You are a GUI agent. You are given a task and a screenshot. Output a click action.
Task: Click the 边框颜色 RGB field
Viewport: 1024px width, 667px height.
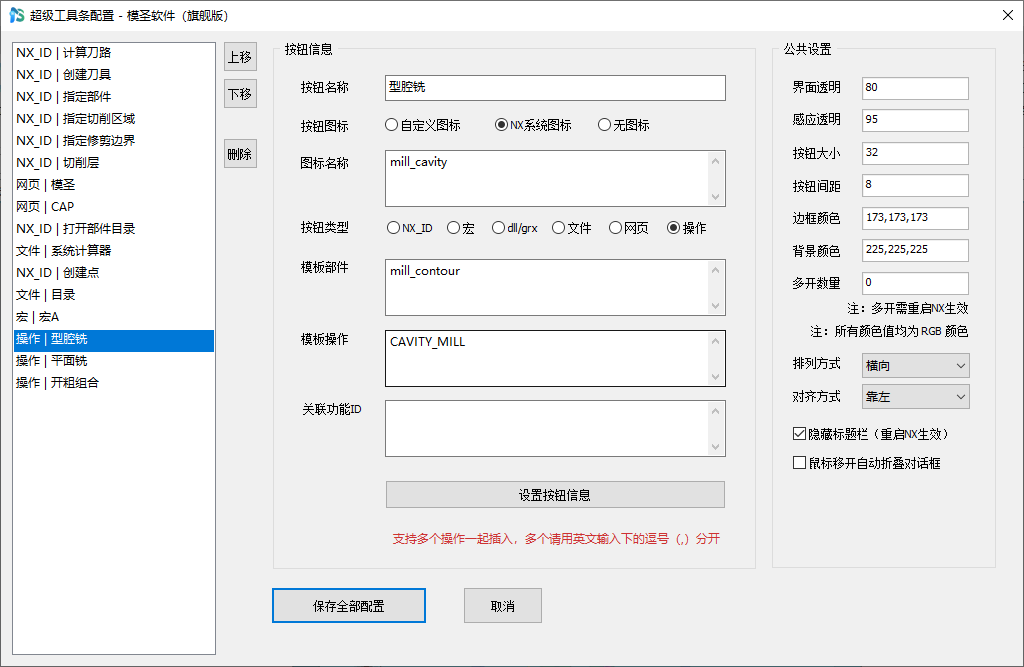pos(915,218)
